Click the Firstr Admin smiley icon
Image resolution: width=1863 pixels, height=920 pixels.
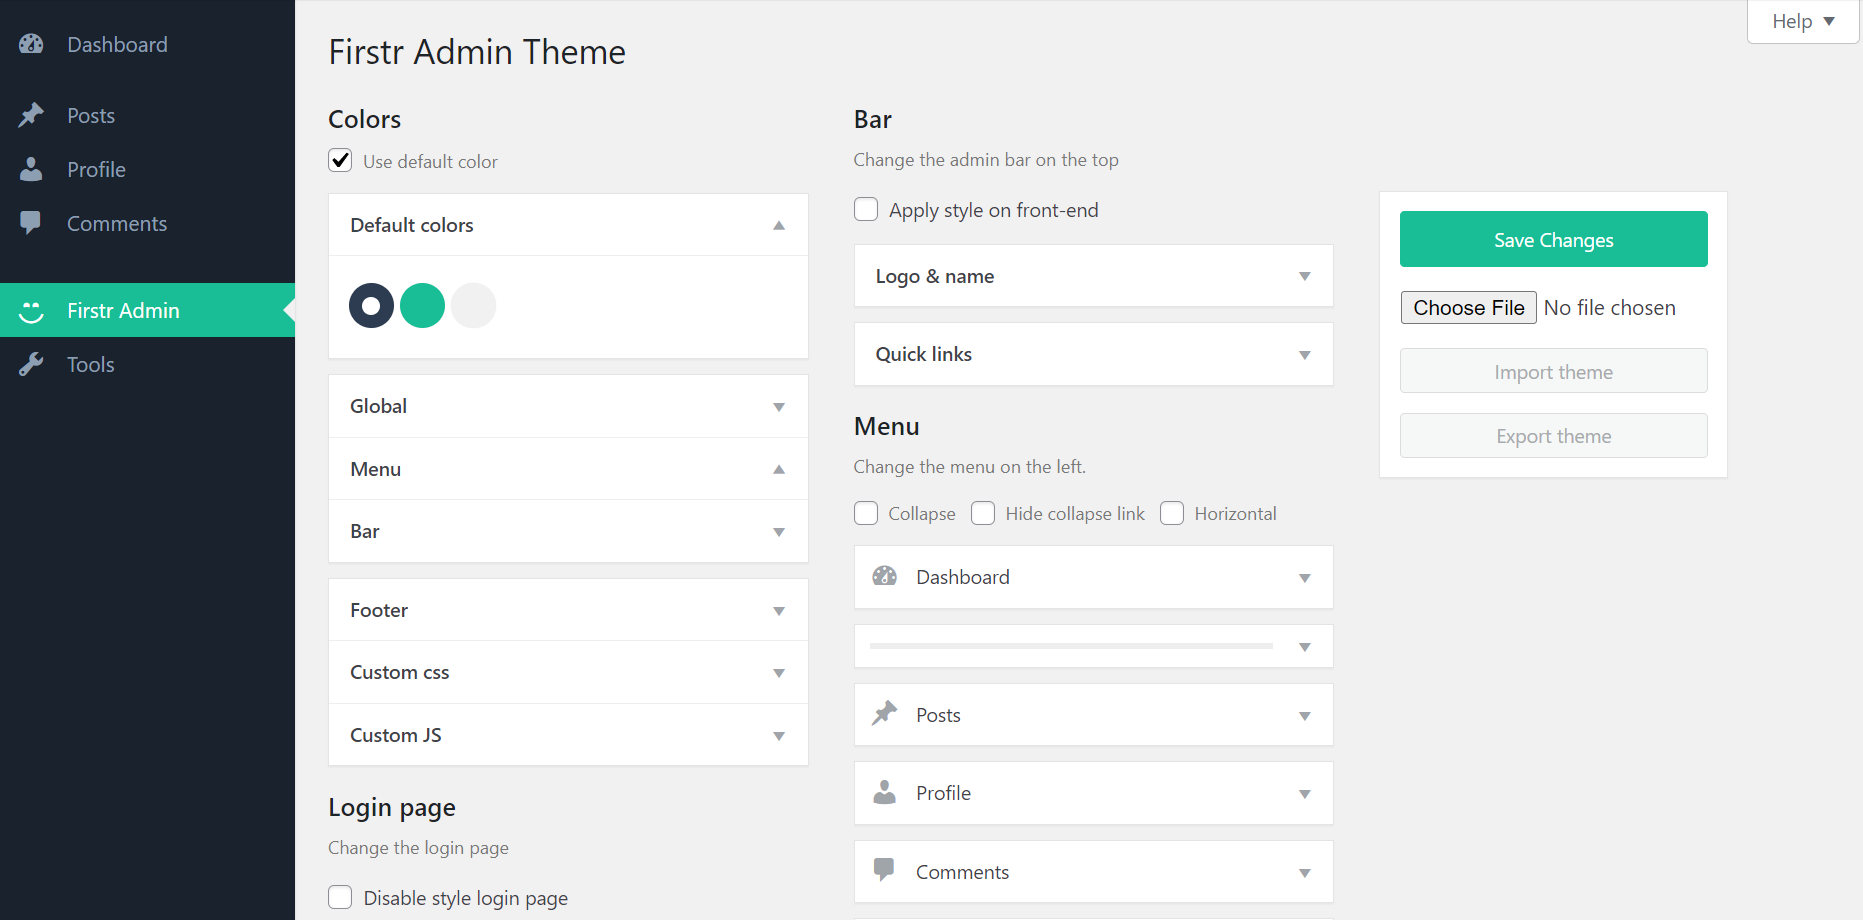31,310
